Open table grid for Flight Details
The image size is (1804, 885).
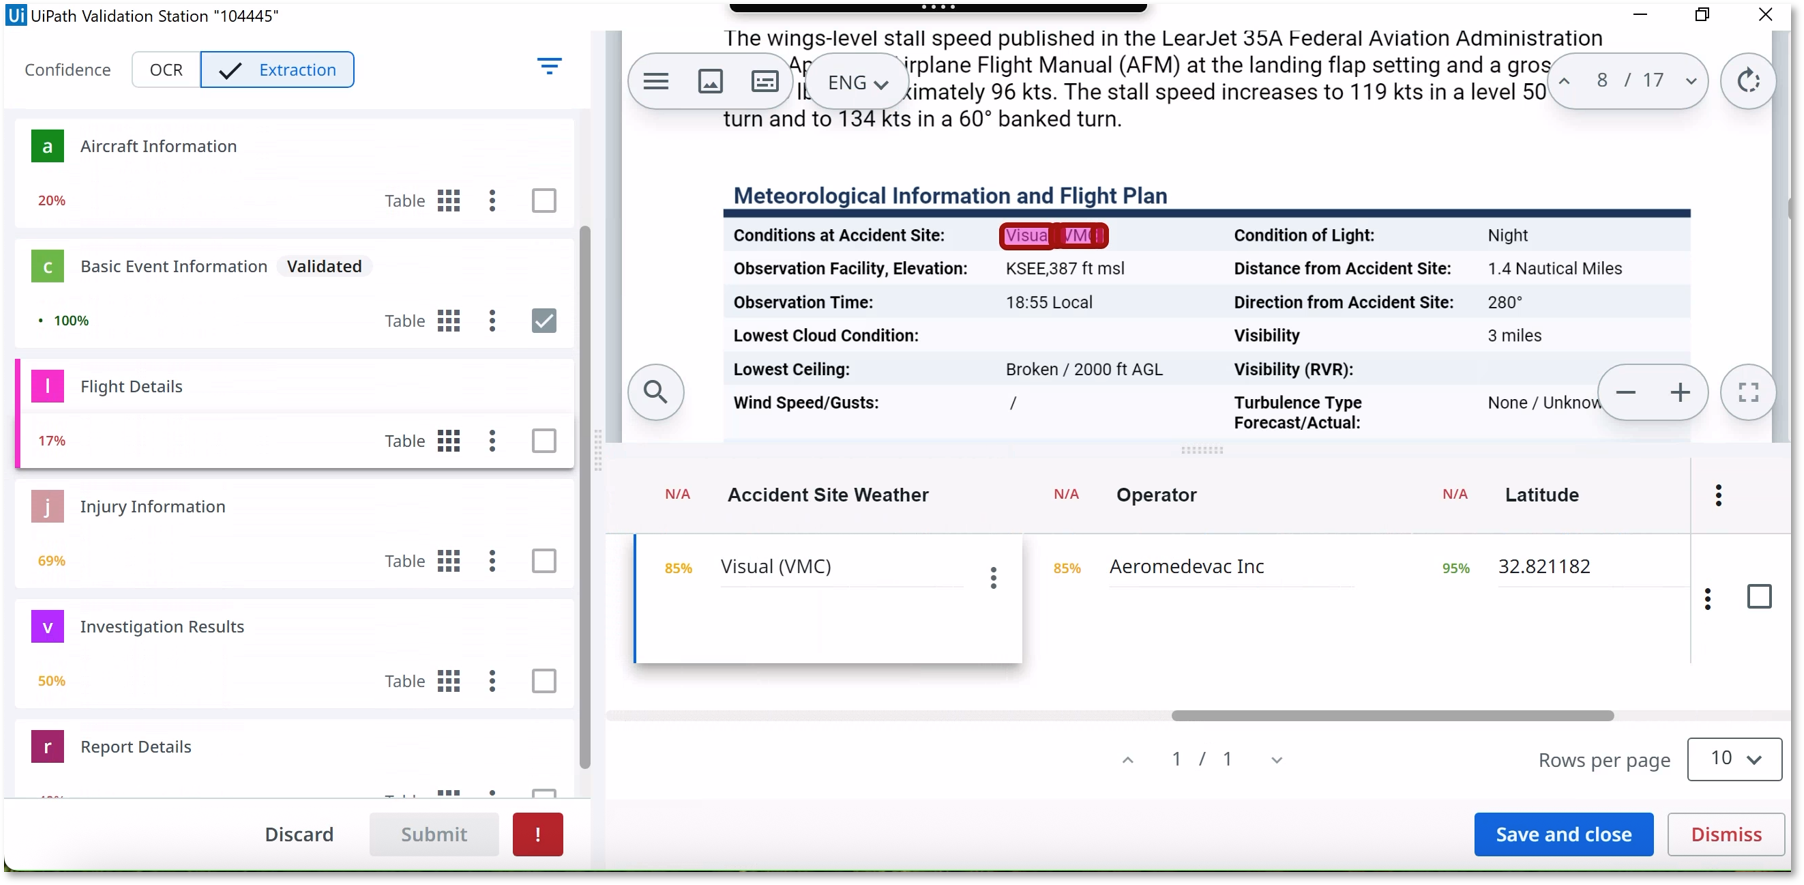tap(449, 441)
